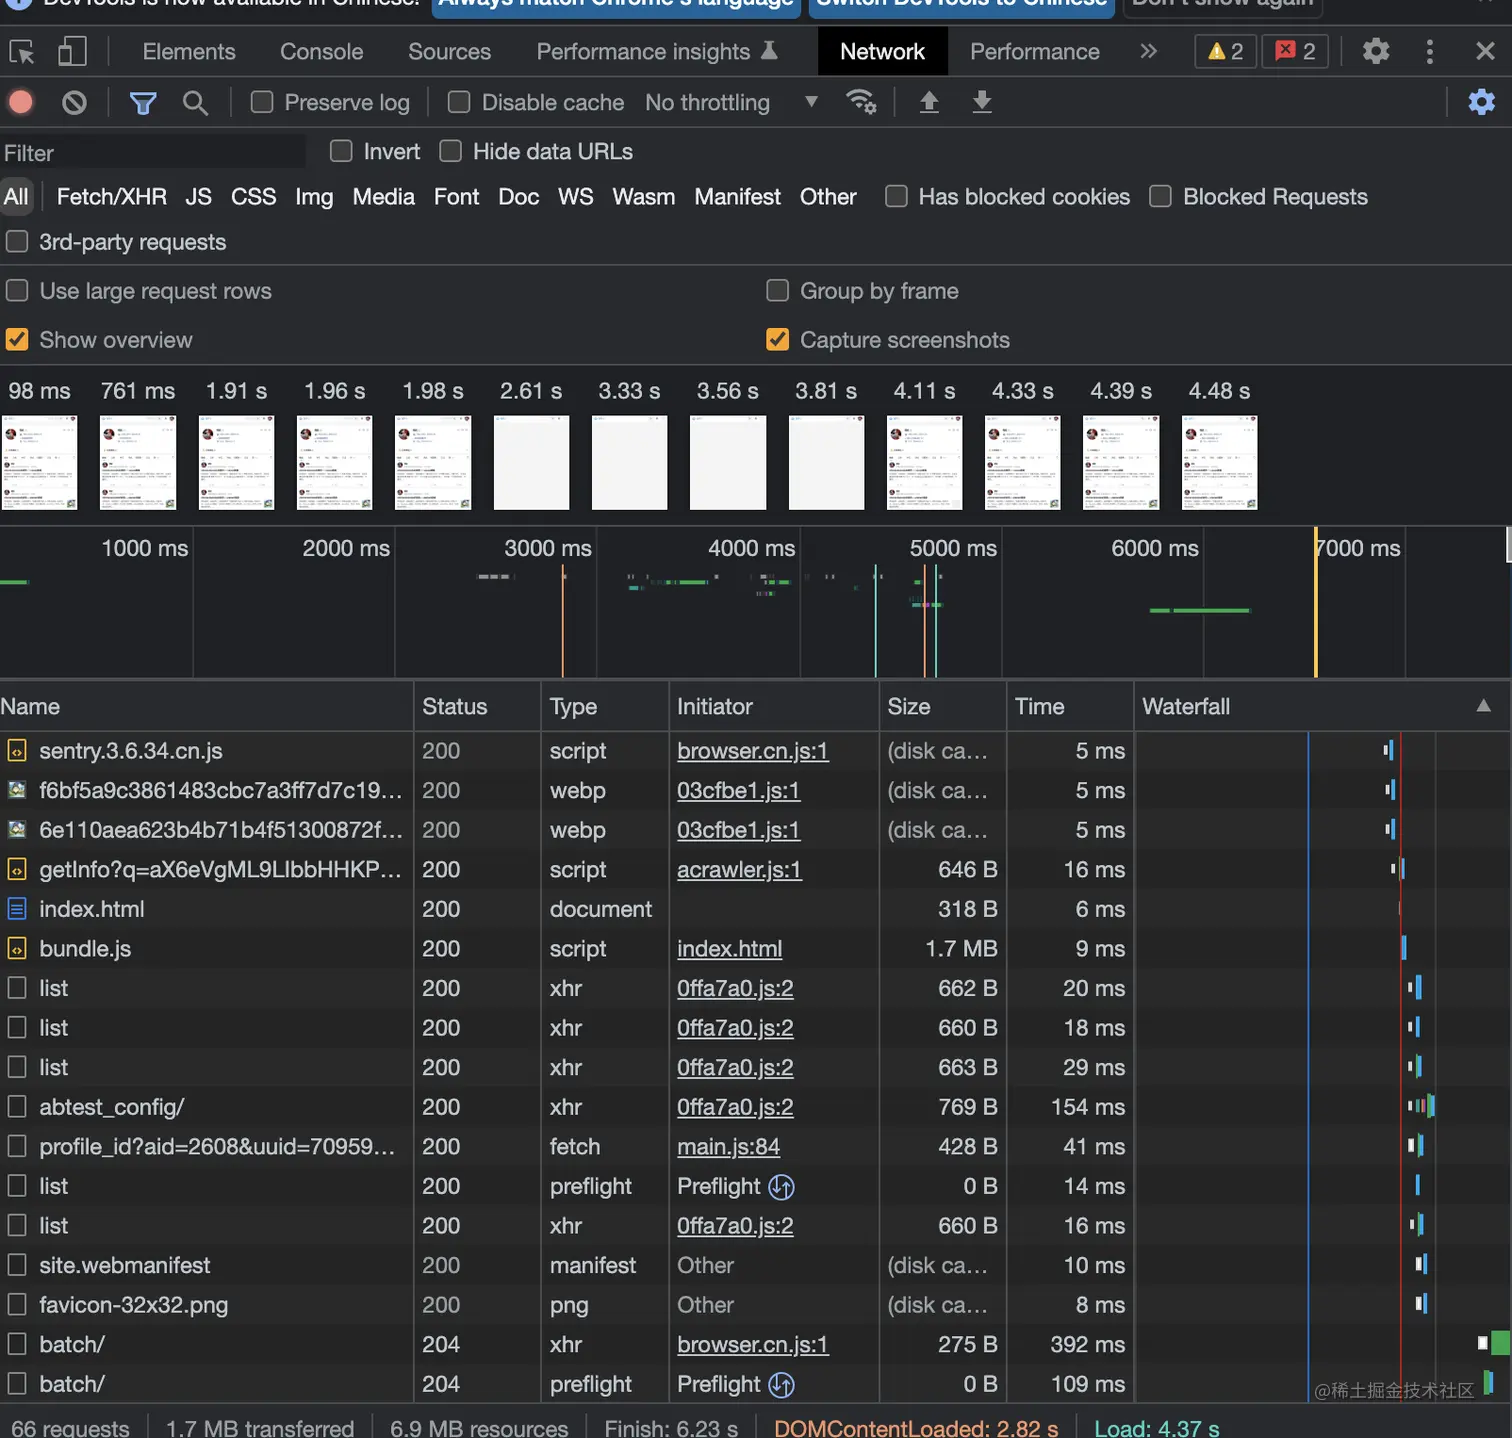This screenshot has height=1438, width=1512.
Task: Clear the network log
Action: point(74,102)
